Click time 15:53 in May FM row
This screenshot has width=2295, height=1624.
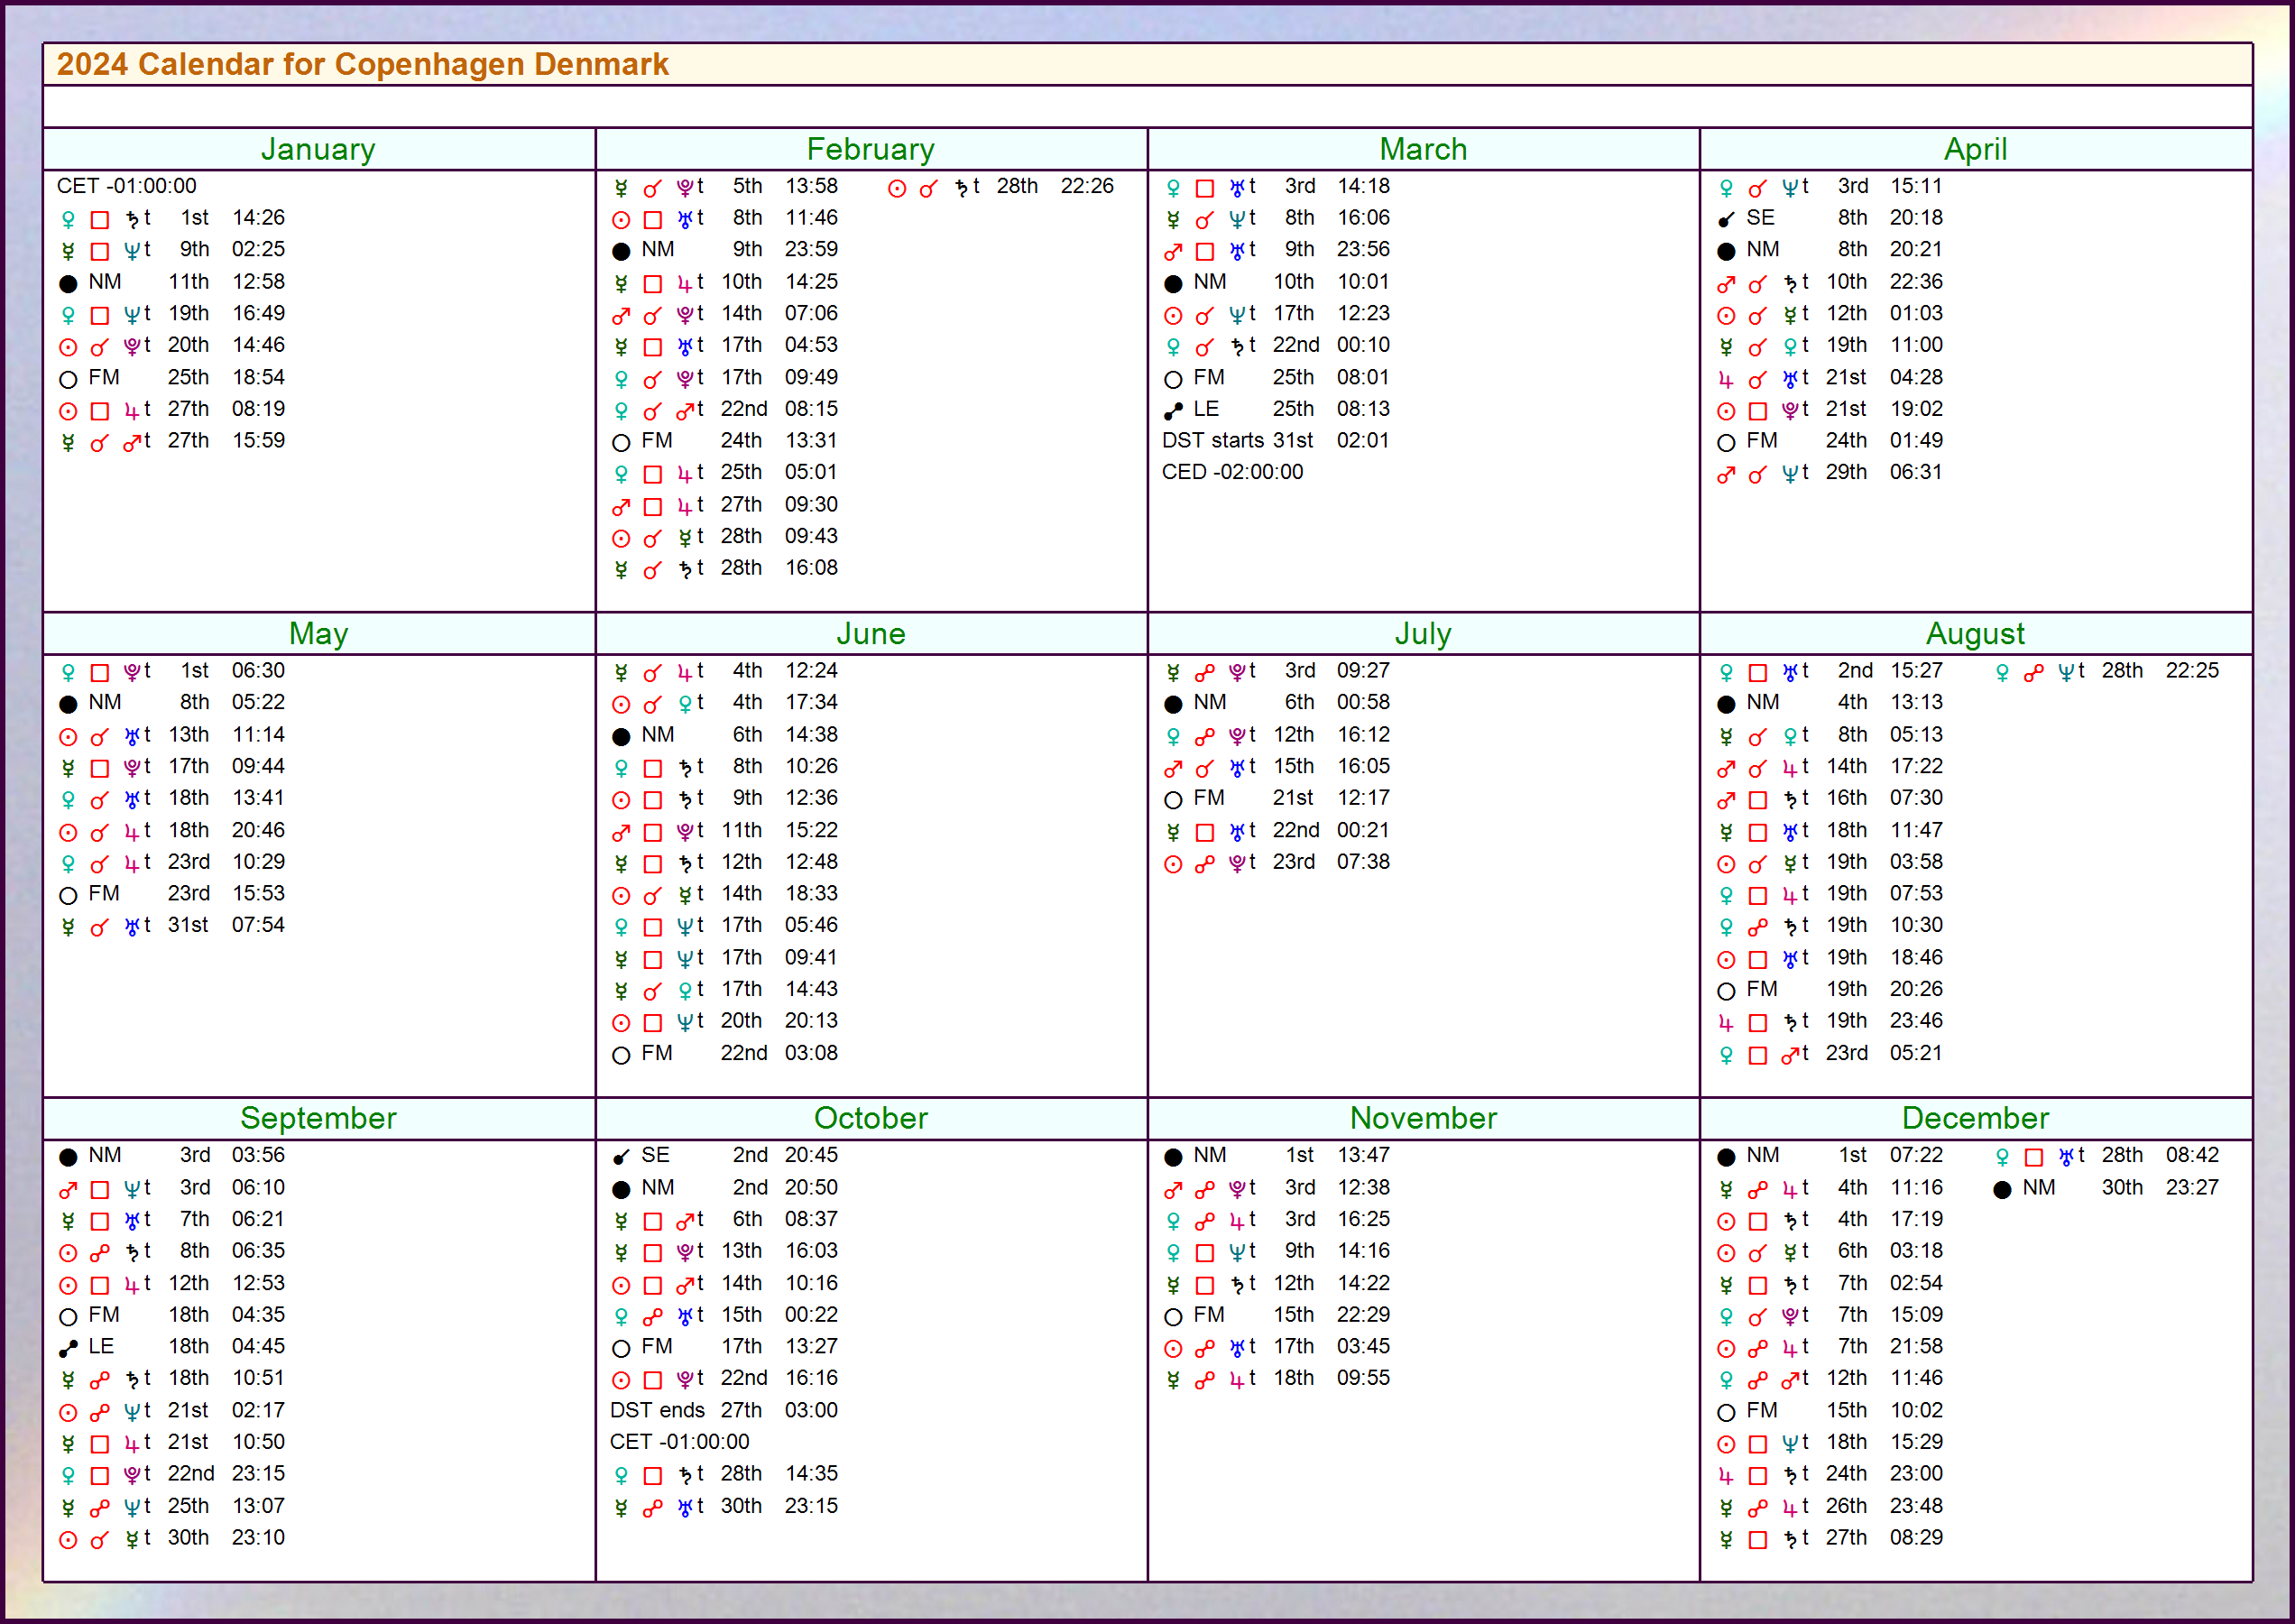(x=258, y=894)
